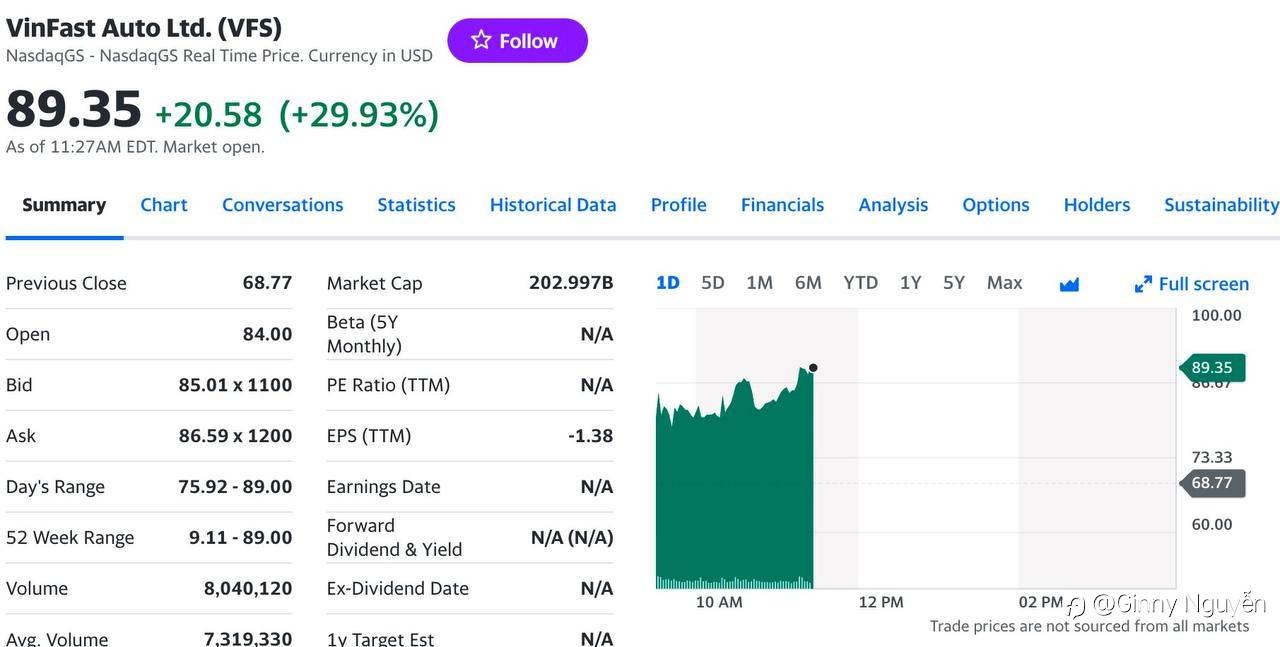Viewport: 1280px width, 647px height.
Task: Switch to the Holders tab
Action: pos(1096,205)
